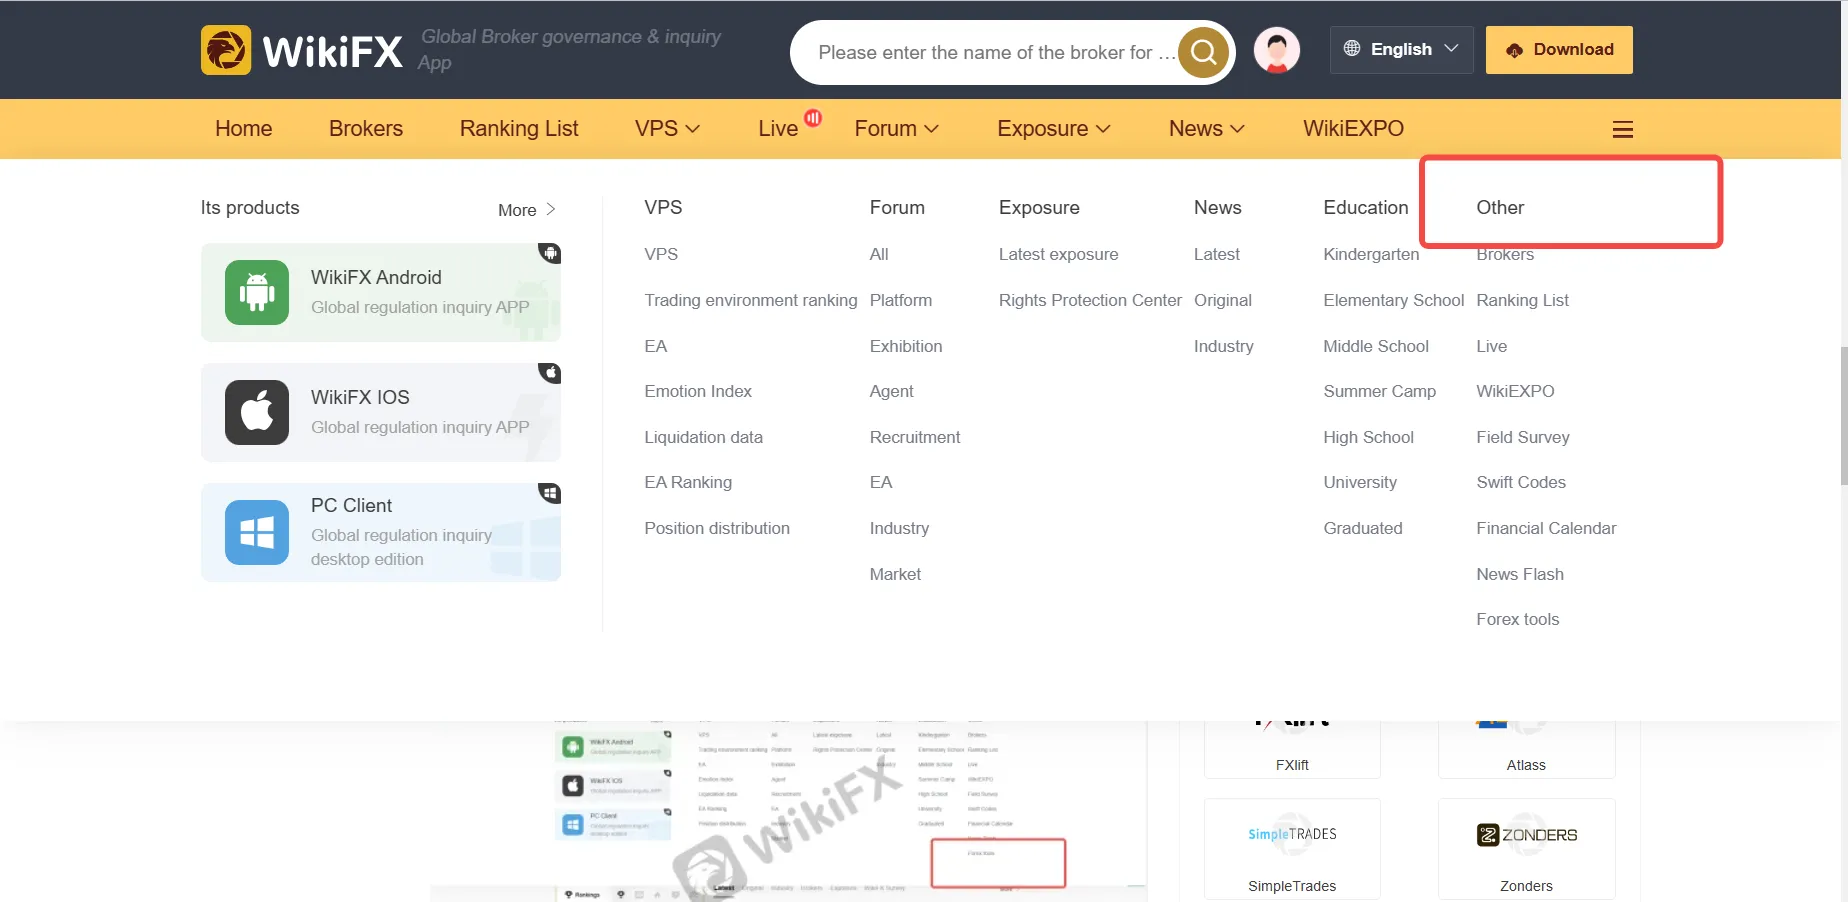This screenshot has height=902, width=1848.
Task: Open the Live nav item
Action: click(778, 128)
